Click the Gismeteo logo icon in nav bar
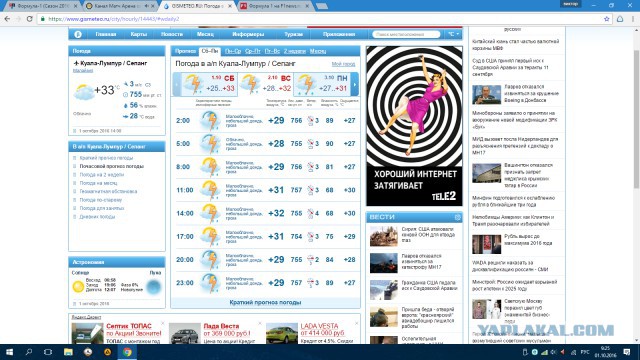This screenshot has height=360, width=640. click(78, 34)
